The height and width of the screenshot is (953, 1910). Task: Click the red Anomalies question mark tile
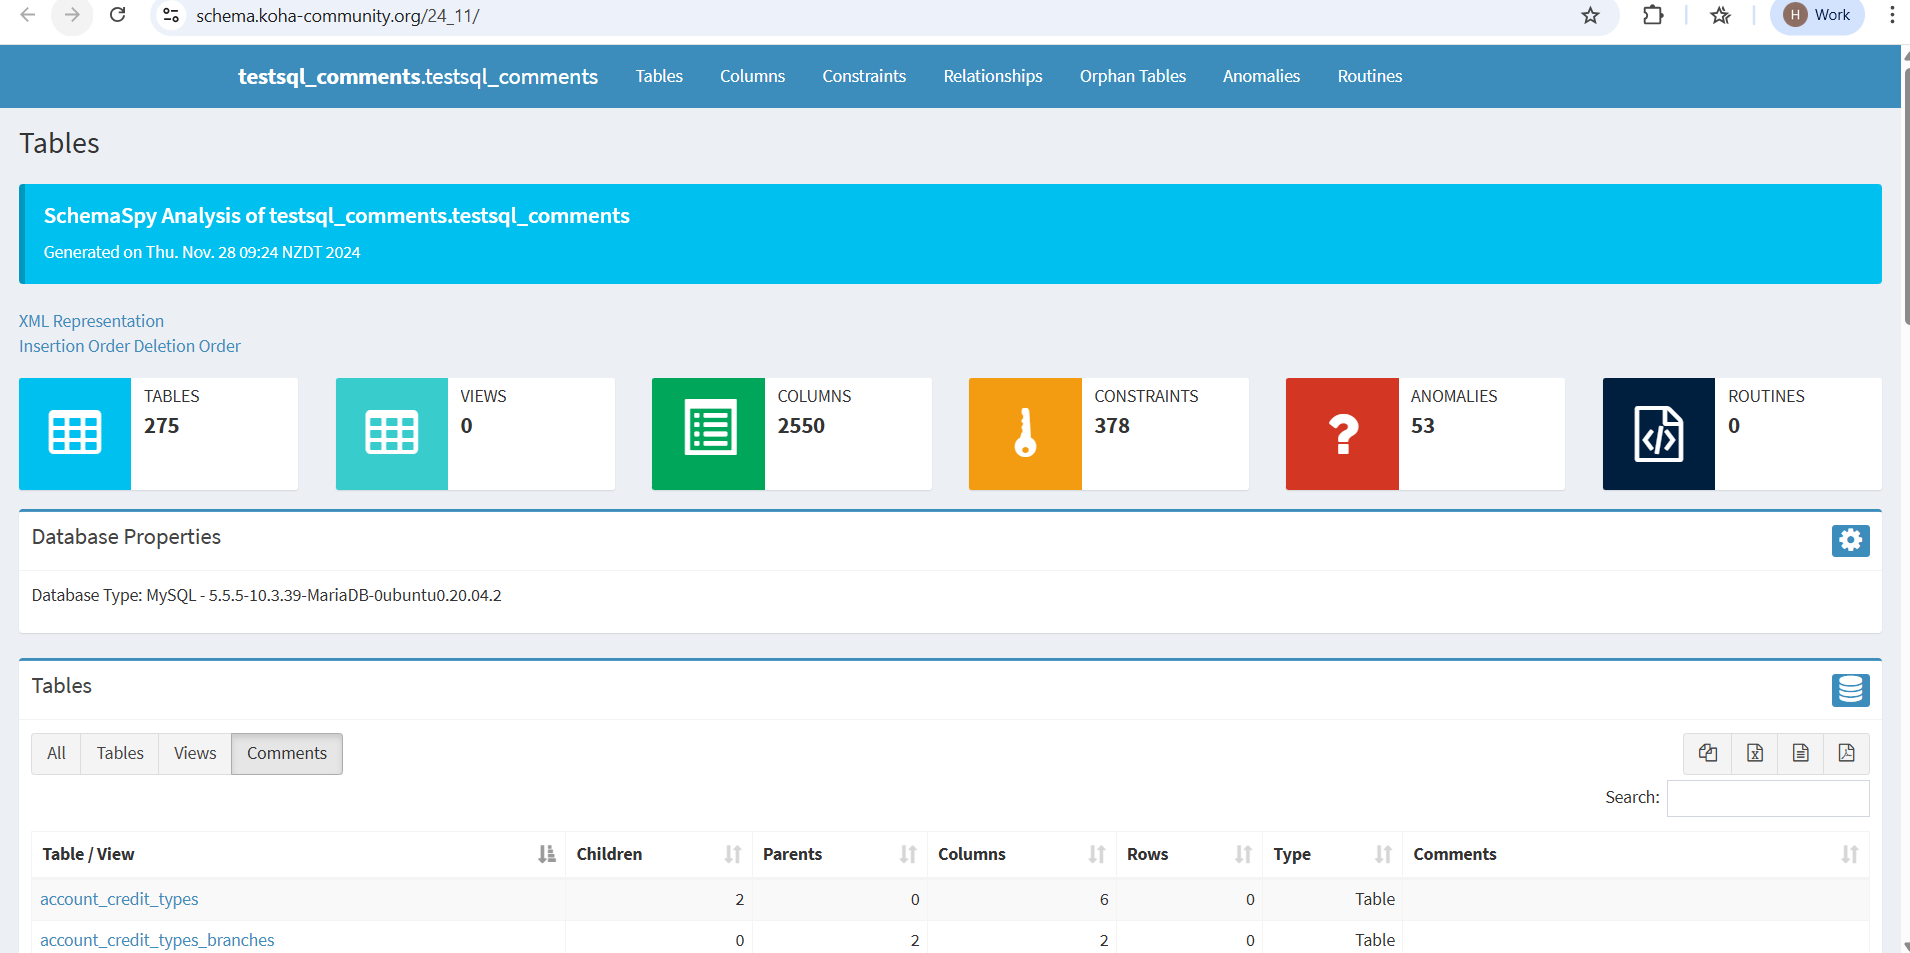point(1342,434)
